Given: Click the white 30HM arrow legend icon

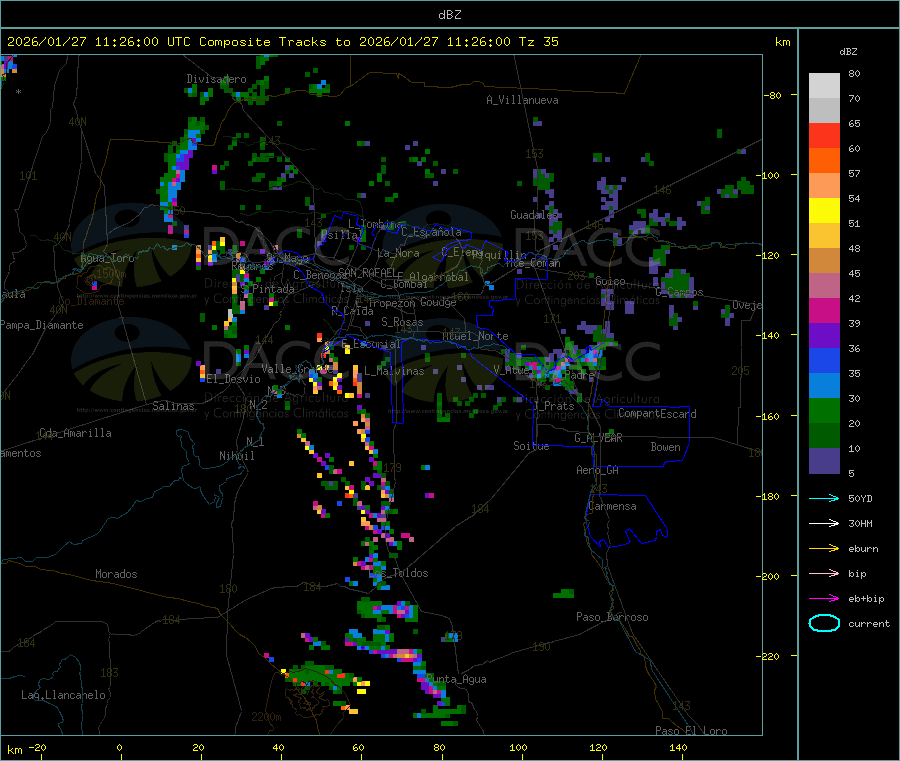Looking at the screenshot, I should coord(824,523).
